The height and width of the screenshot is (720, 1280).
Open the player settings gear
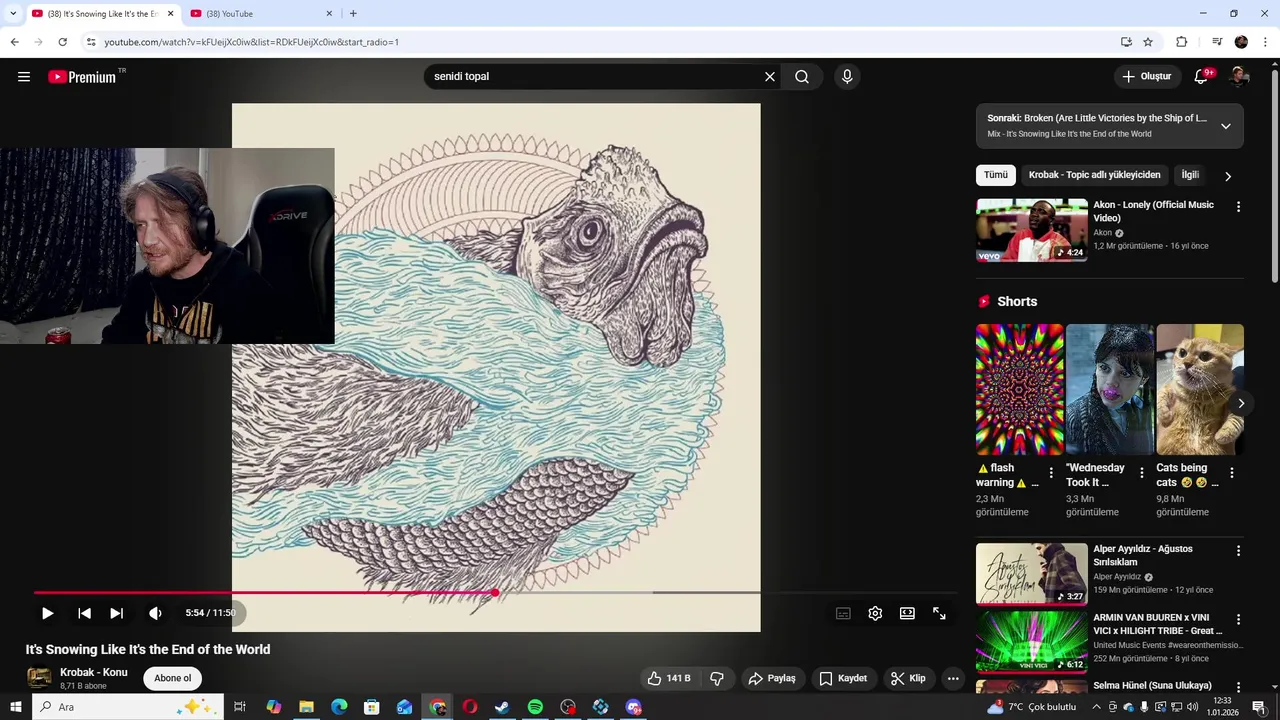[x=875, y=613]
